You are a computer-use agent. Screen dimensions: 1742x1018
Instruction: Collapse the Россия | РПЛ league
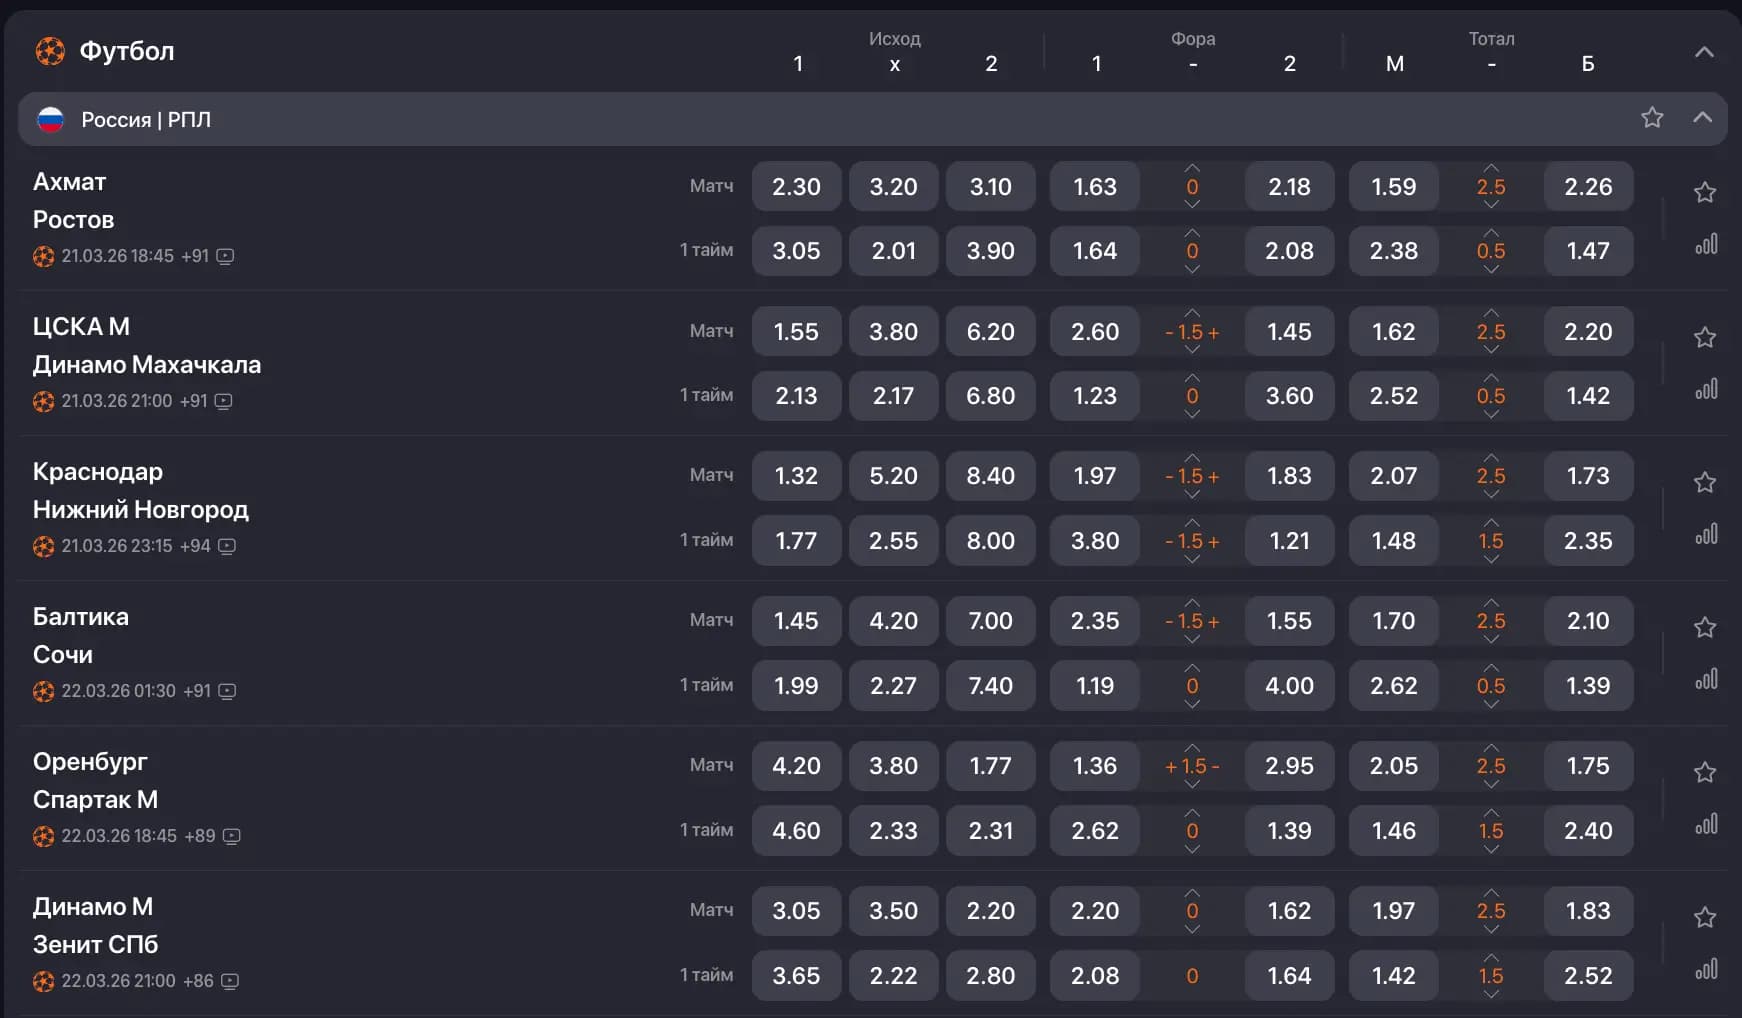1702,118
